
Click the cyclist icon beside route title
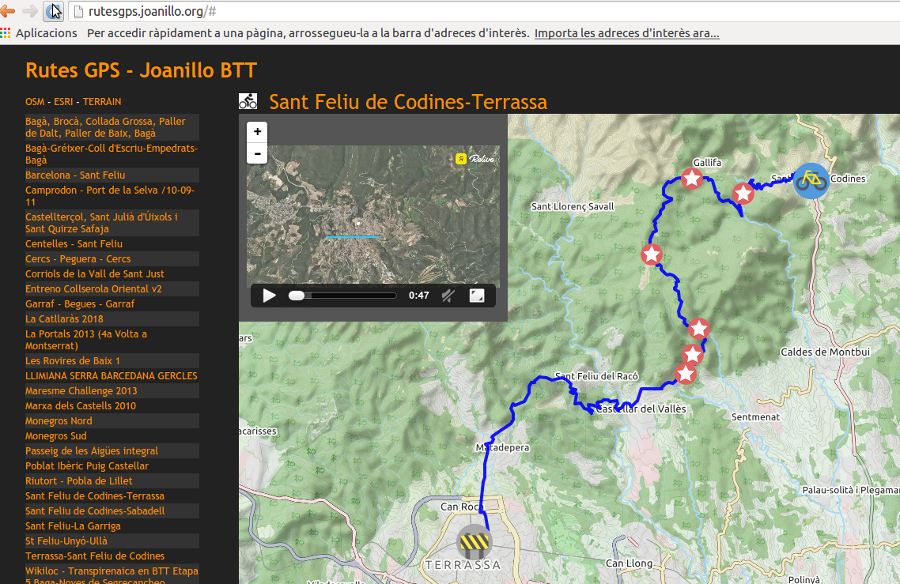(248, 101)
